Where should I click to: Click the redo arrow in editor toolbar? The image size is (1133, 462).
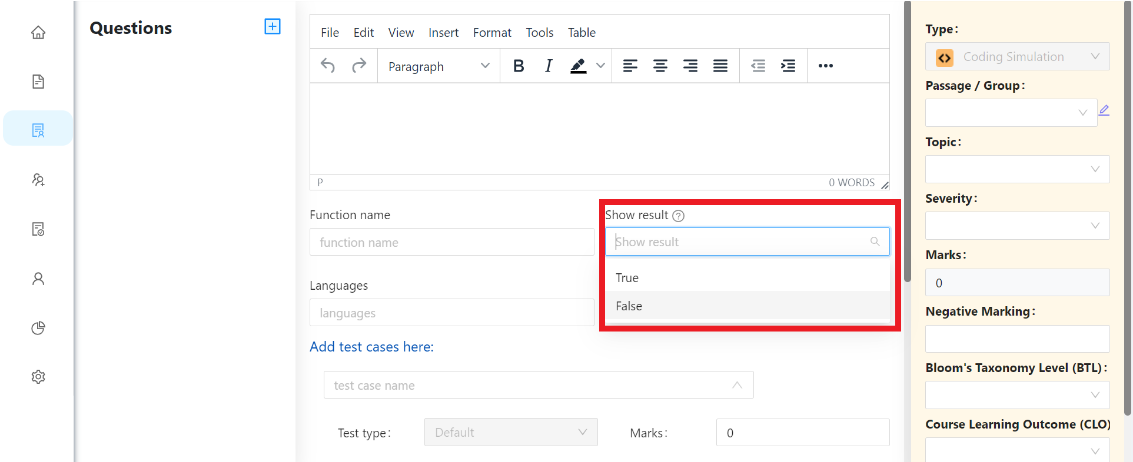point(358,66)
